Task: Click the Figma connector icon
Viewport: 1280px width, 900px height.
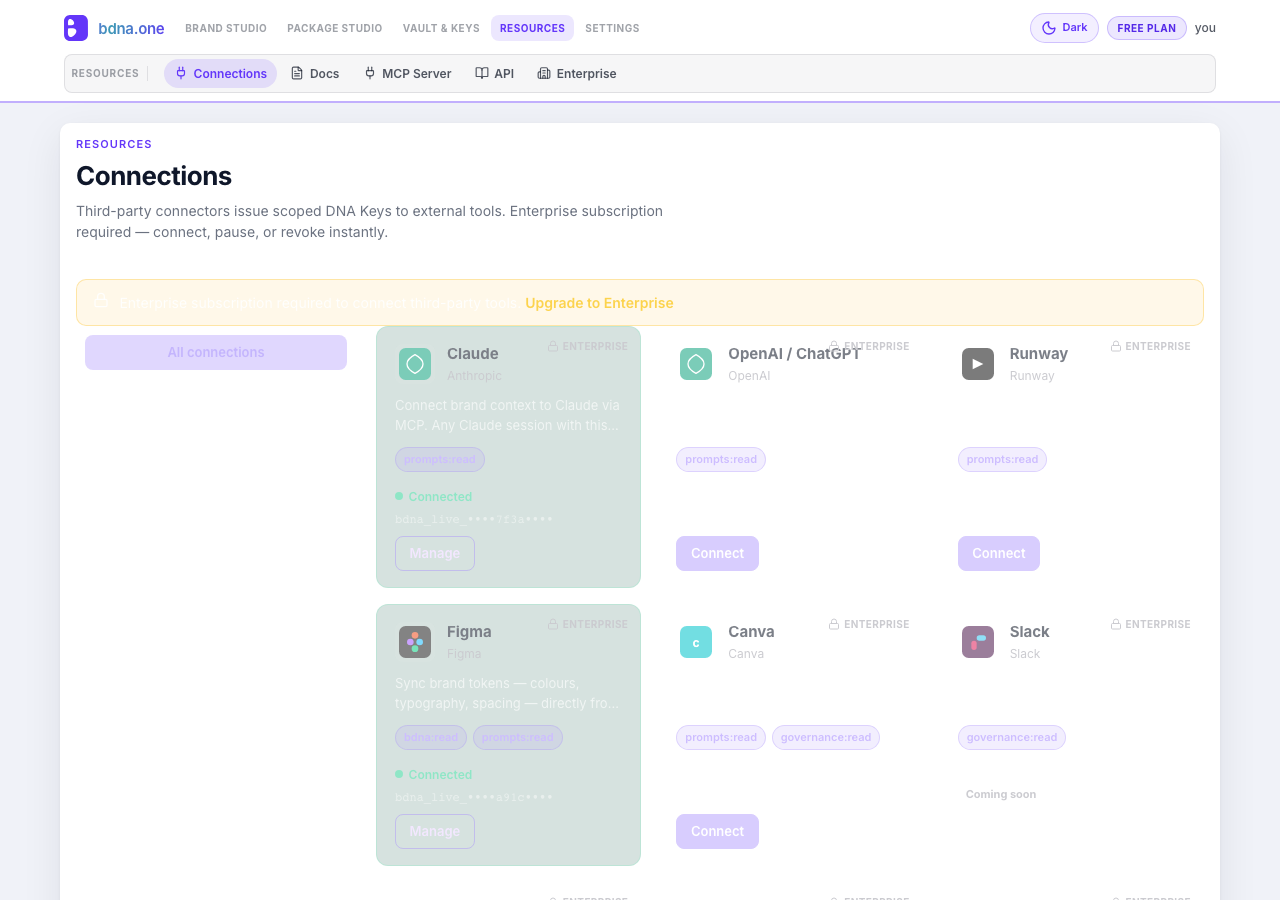Action: 415,642
